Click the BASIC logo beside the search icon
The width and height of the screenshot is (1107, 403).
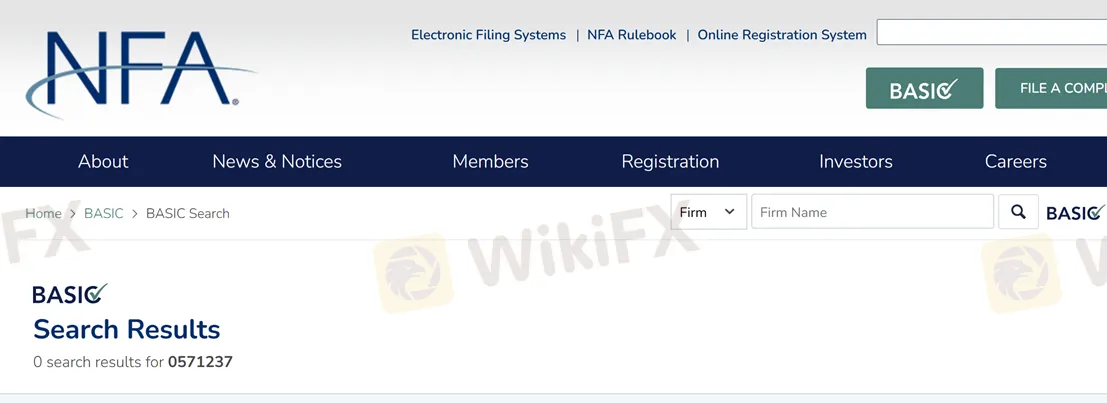pyautogui.click(x=1074, y=213)
